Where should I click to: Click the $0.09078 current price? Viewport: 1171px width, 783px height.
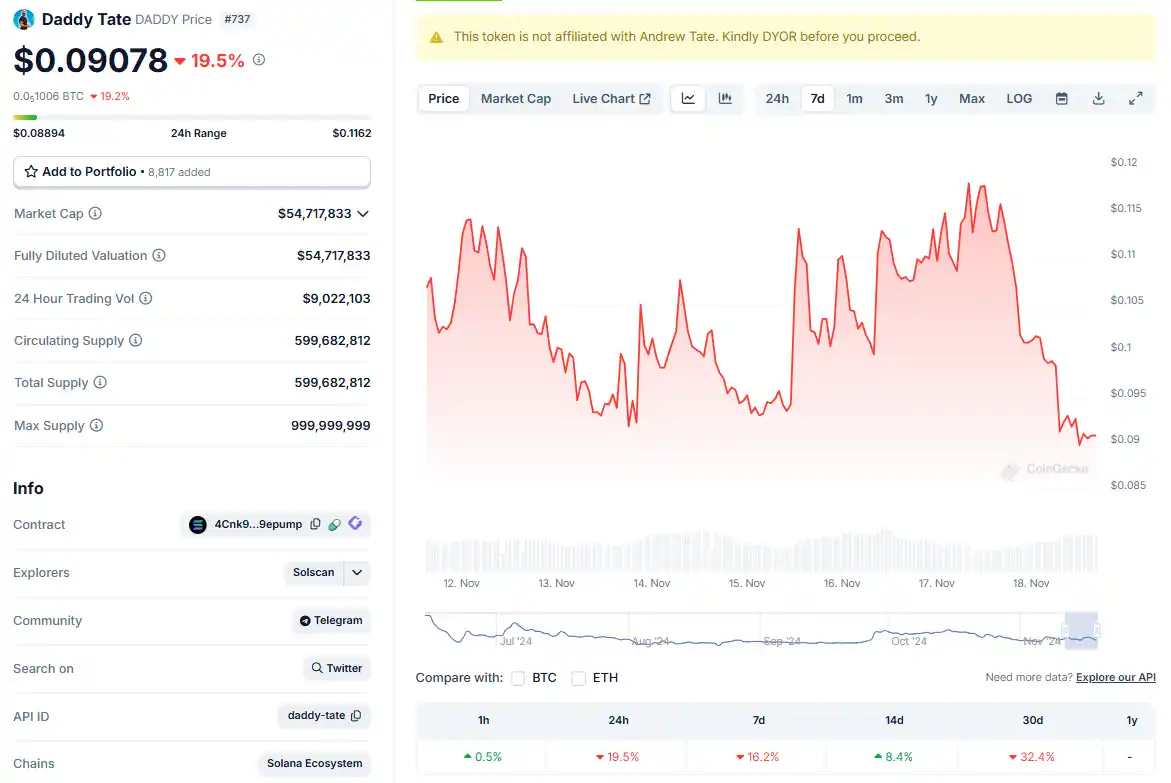point(90,60)
